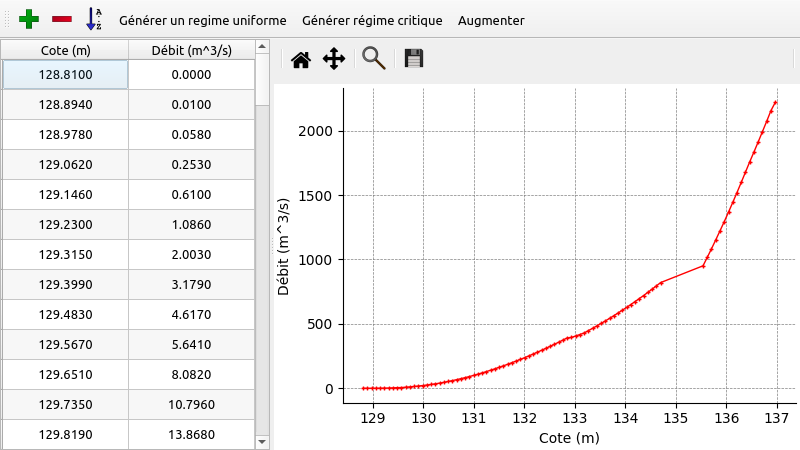Click the red minus delete row icon
Viewport: 800px width, 450px height.
coord(62,19)
